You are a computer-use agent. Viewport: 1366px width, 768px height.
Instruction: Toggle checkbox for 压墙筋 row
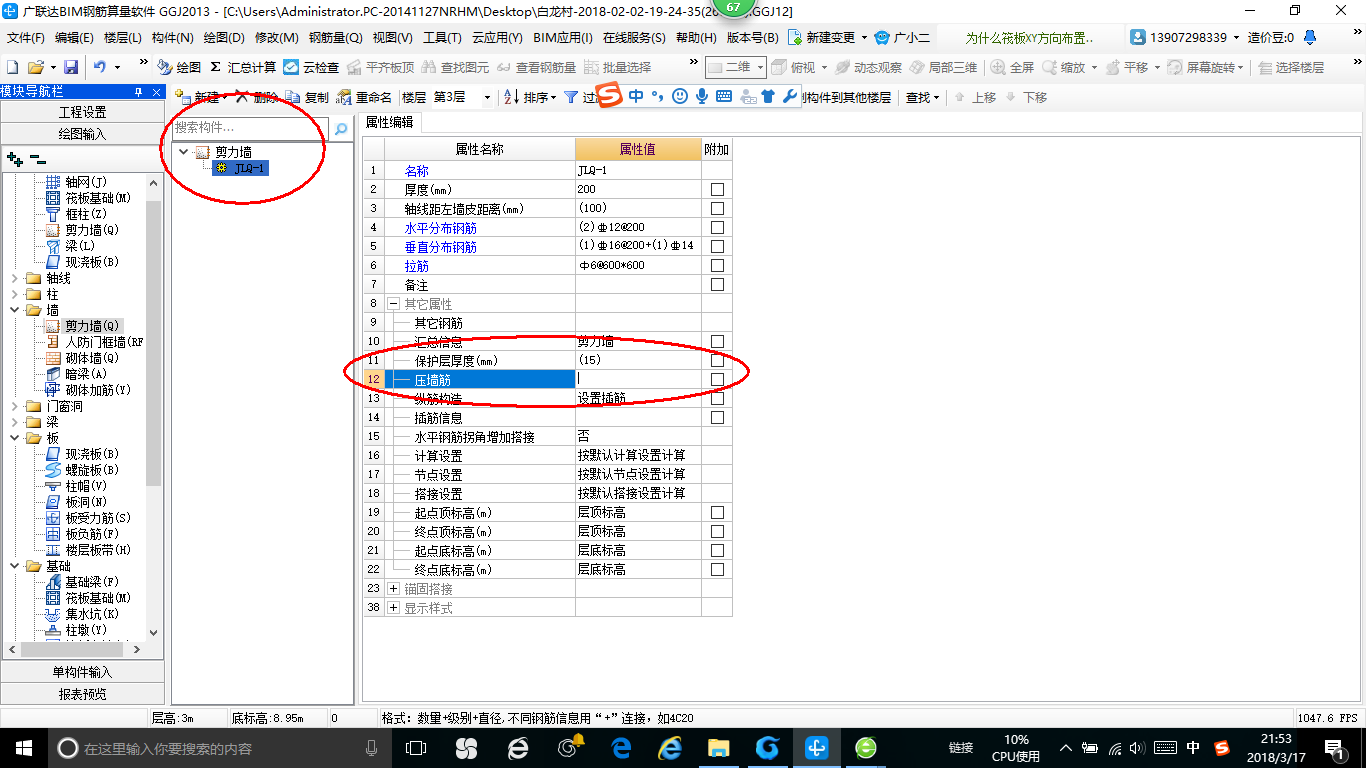(x=717, y=379)
